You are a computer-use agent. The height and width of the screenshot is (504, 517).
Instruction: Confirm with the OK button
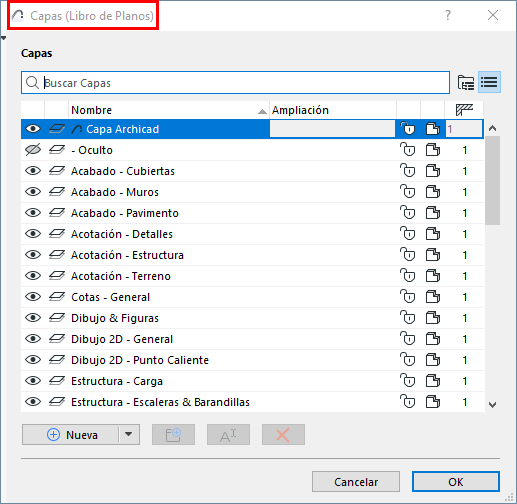point(456,482)
